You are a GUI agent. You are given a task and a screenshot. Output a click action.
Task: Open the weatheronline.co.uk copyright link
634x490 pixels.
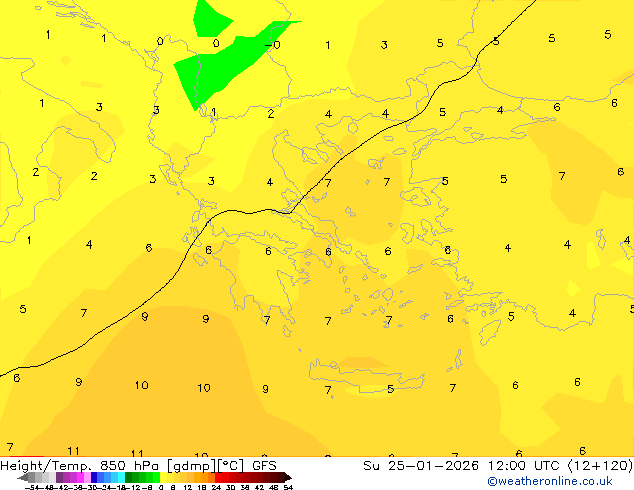coord(550,481)
